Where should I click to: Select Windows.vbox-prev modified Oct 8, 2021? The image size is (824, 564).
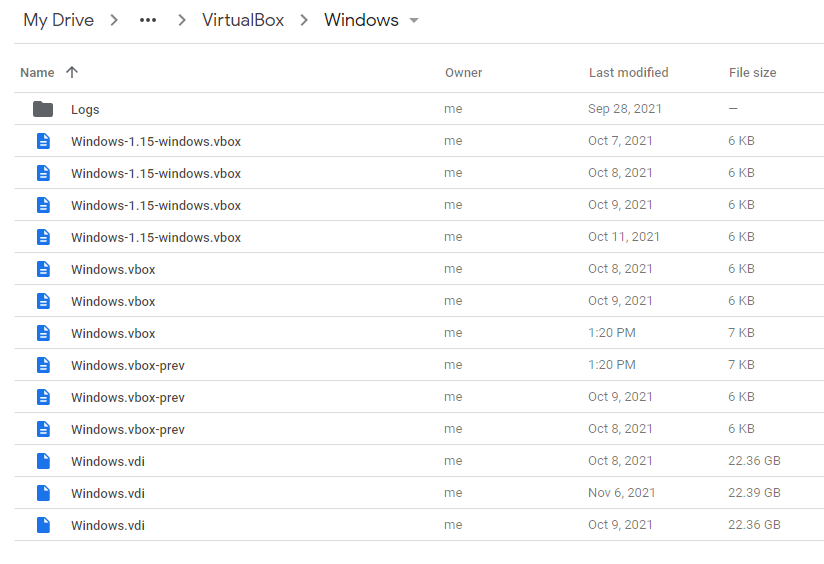pos(128,429)
